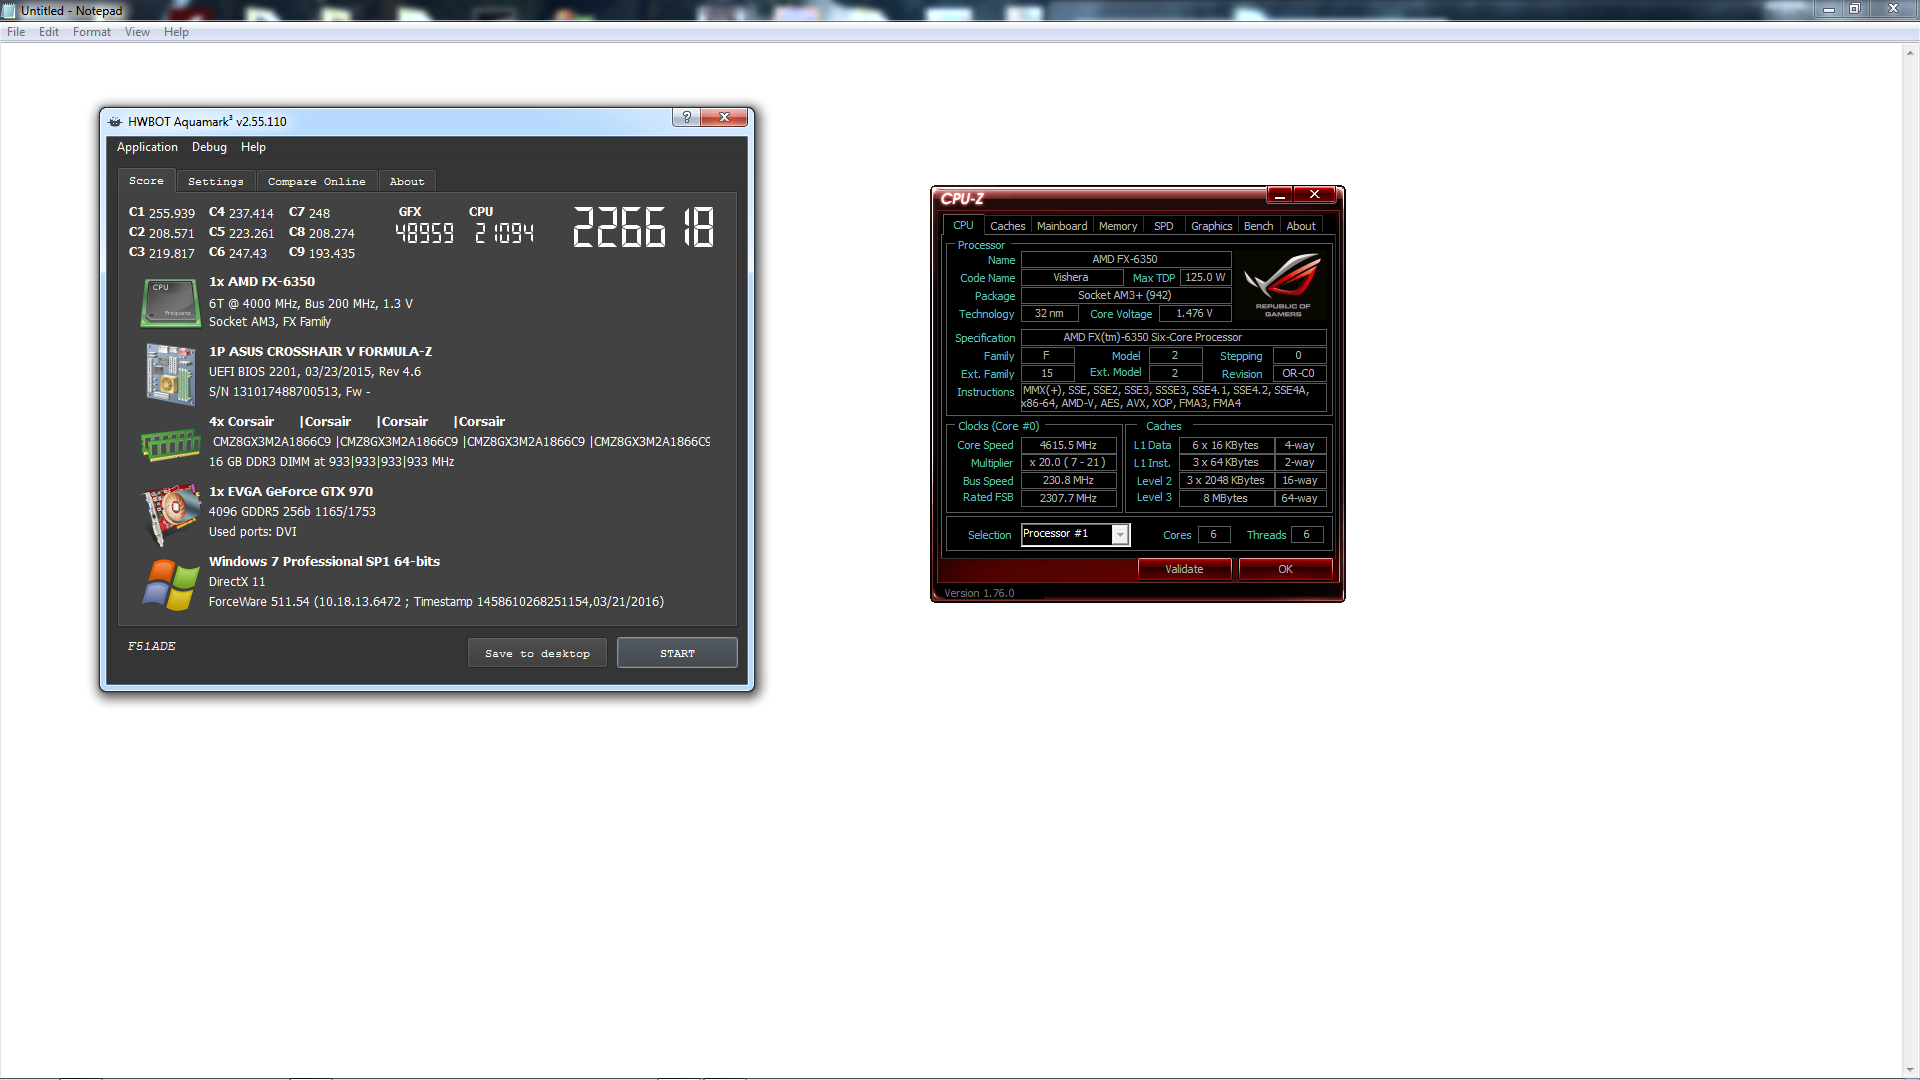The height and width of the screenshot is (1080, 1920).
Task: Switch to the Score tab in Aquamark
Action: click(146, 181)
